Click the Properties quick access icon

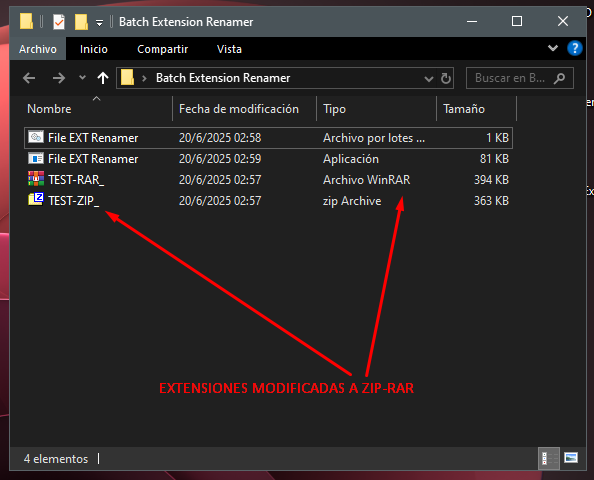tap(59, 22)
